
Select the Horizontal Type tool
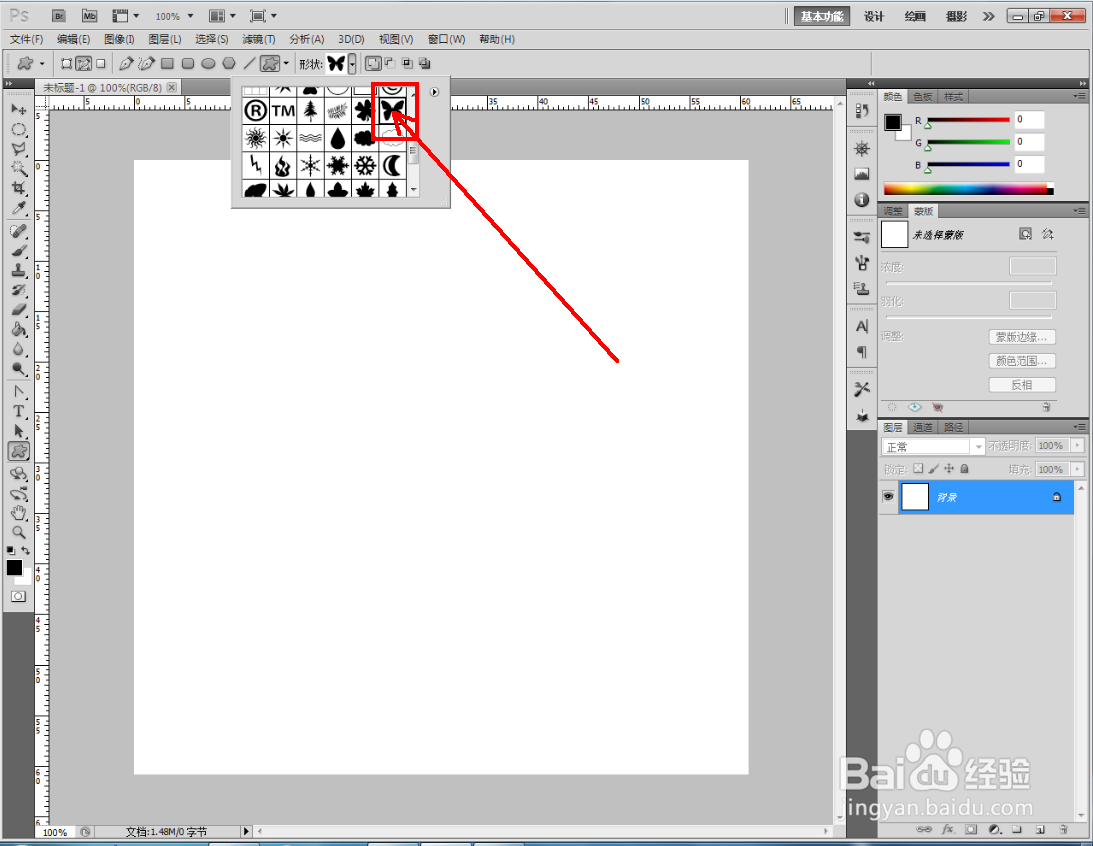click(19, 411)
